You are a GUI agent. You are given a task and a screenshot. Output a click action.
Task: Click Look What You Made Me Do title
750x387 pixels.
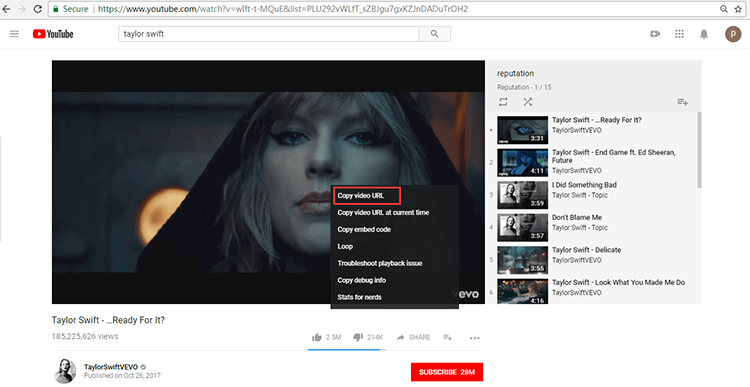pos(618,283)
